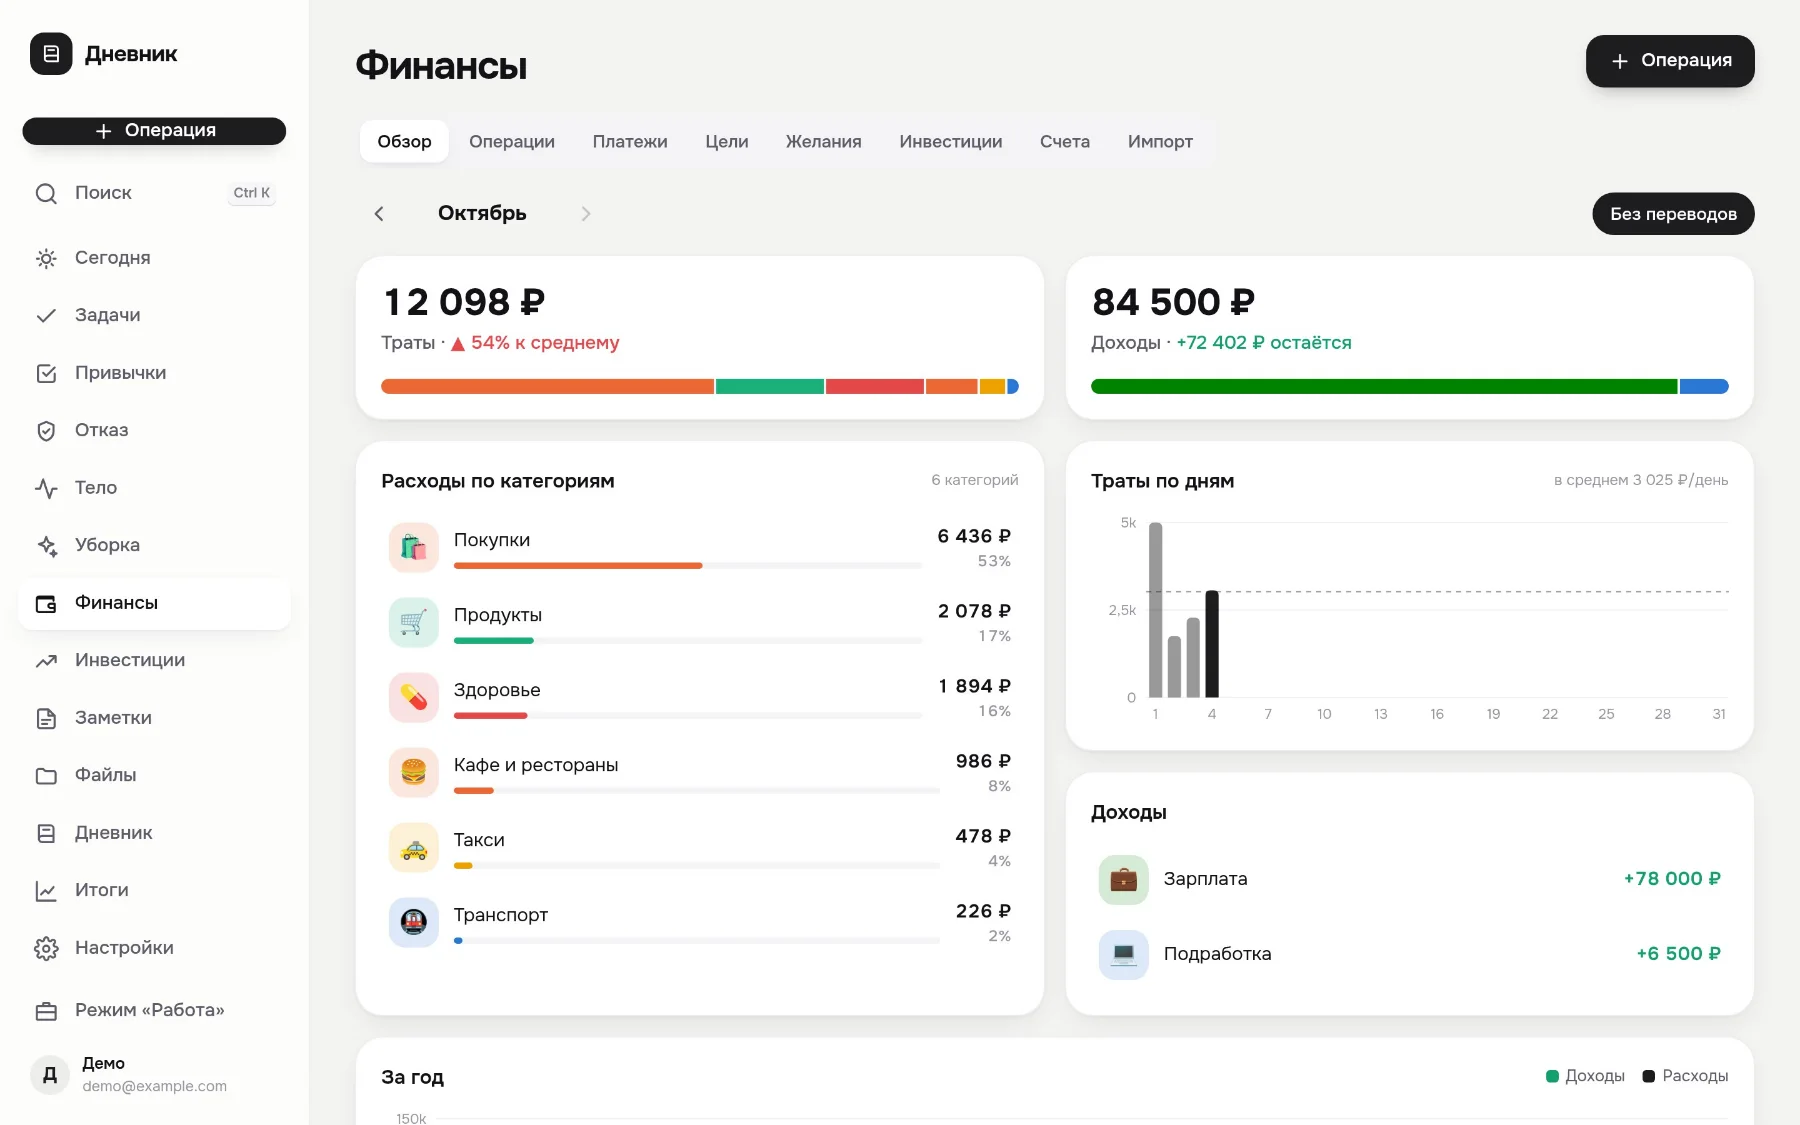Viewport: 1800px width, 1125px height.
Task: Click the black bar in daily chart
Action: tap(1212, 644)
